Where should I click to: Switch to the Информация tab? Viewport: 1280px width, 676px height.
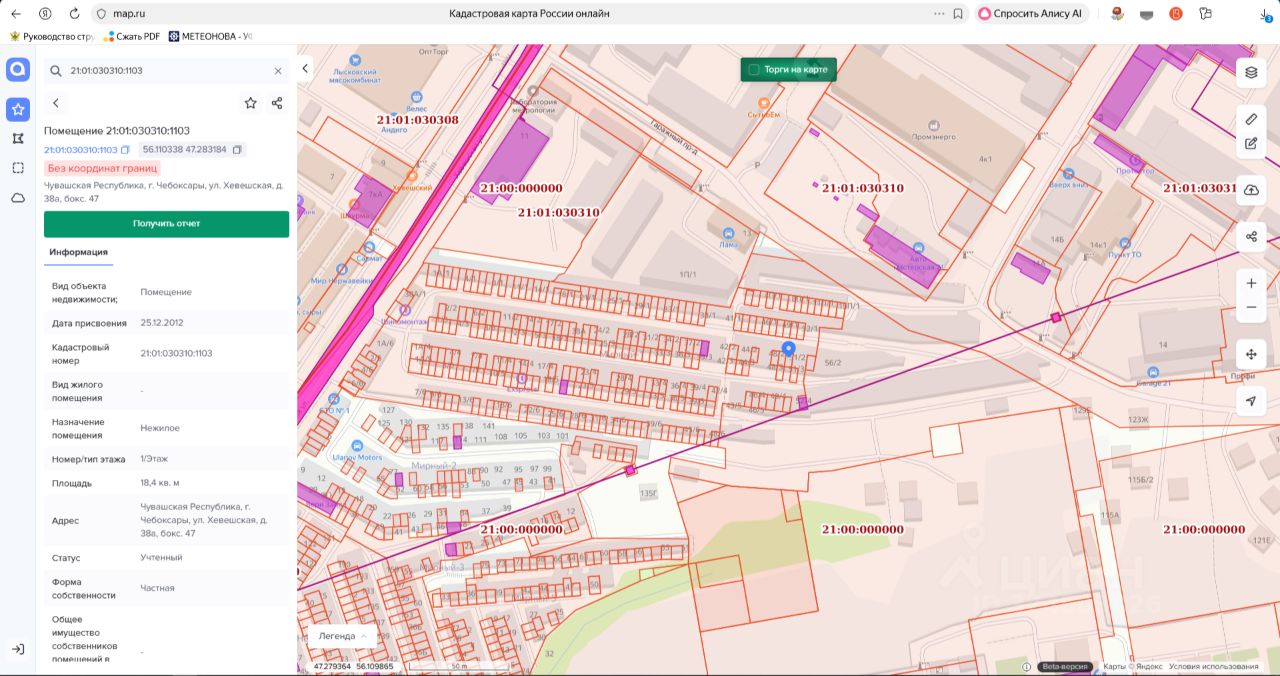point(78,252)
